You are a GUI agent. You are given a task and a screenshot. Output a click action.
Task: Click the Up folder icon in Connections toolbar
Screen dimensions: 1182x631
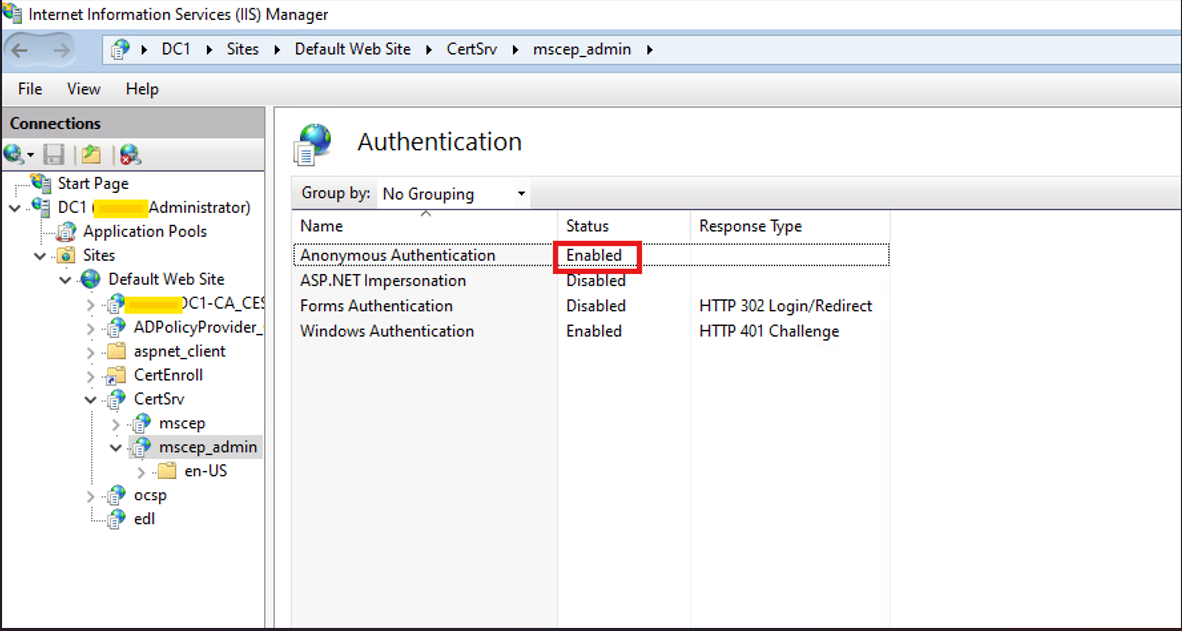click(91, 154)
